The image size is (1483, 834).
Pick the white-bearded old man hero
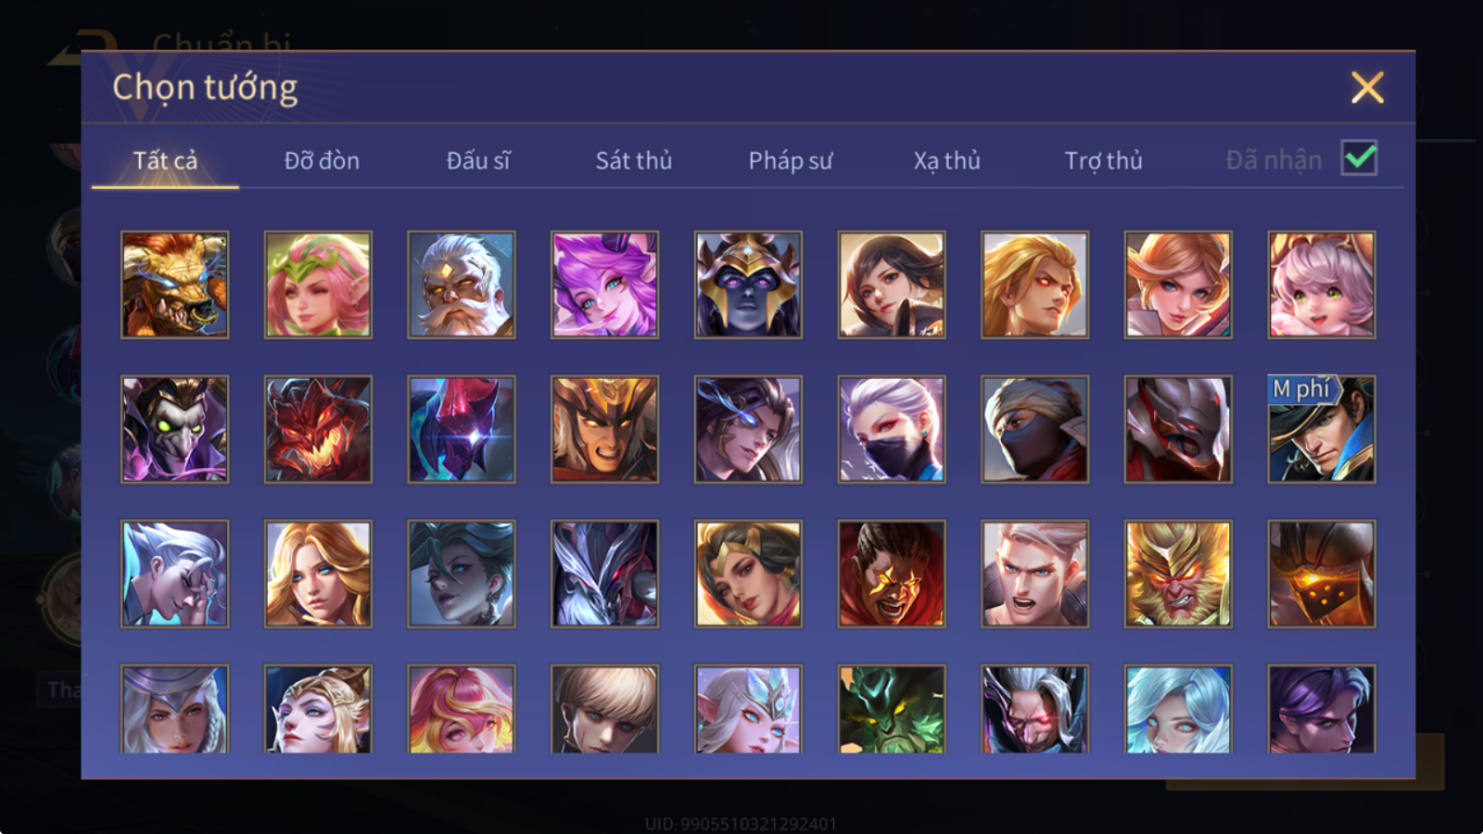click(461, 285)
